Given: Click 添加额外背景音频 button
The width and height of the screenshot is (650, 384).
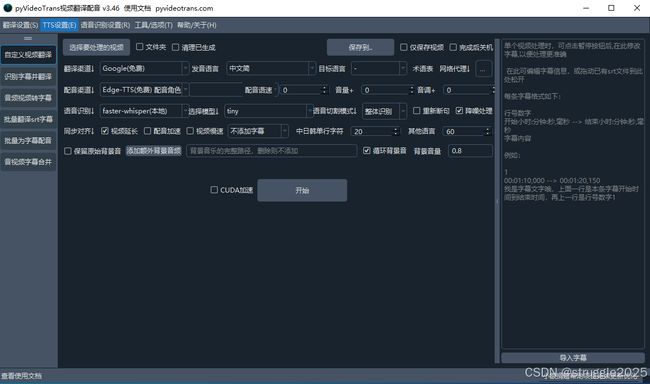Looking at the screenshot, I should [x=154, y=151].
